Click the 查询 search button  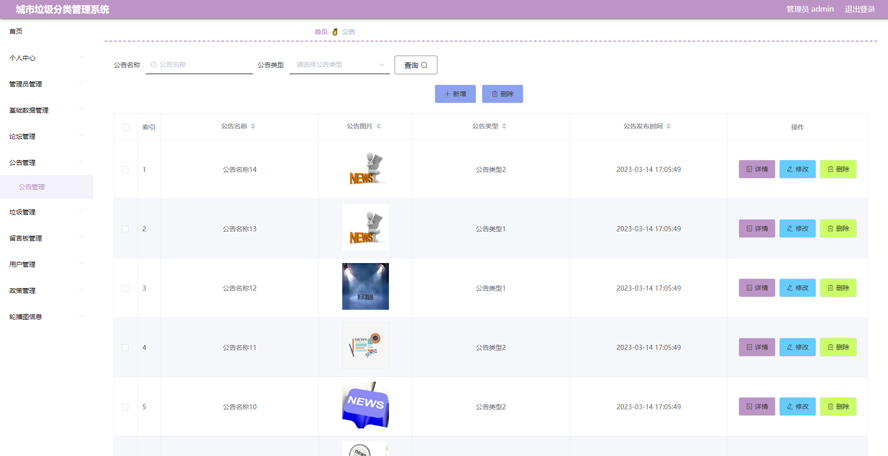coord(416,65)
